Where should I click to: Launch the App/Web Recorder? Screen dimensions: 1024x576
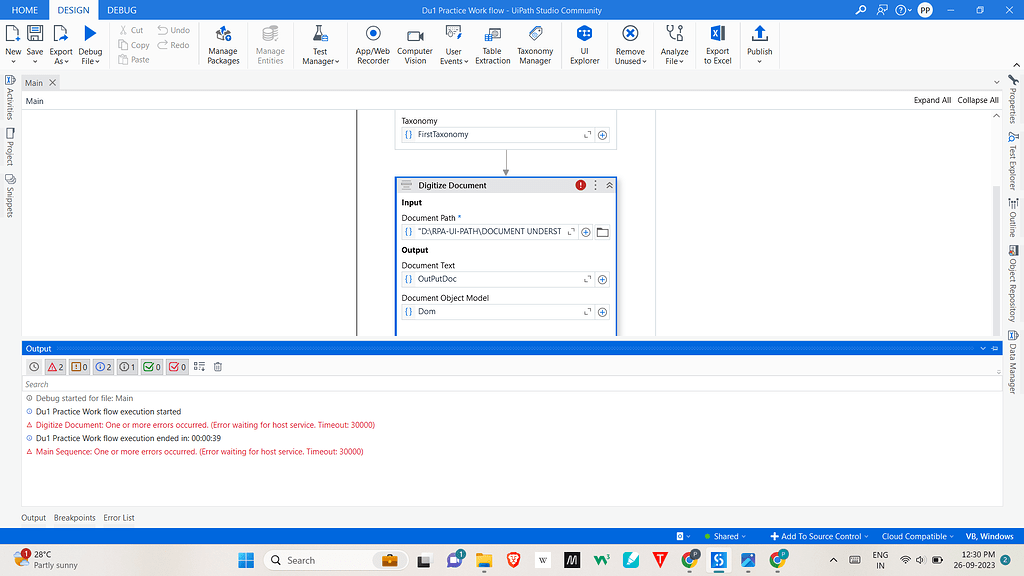pyautogui.click(x=372, y=45)
